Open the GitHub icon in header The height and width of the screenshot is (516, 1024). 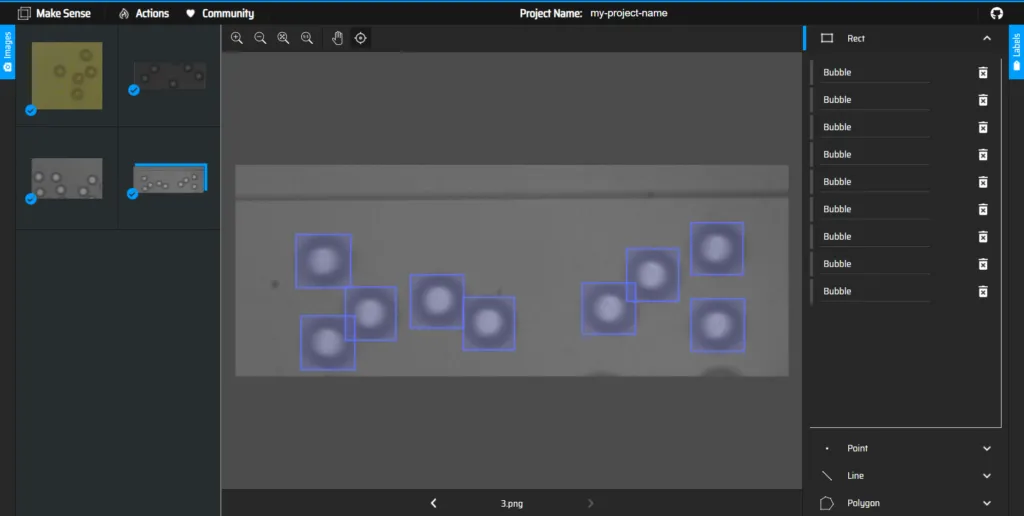997,13
